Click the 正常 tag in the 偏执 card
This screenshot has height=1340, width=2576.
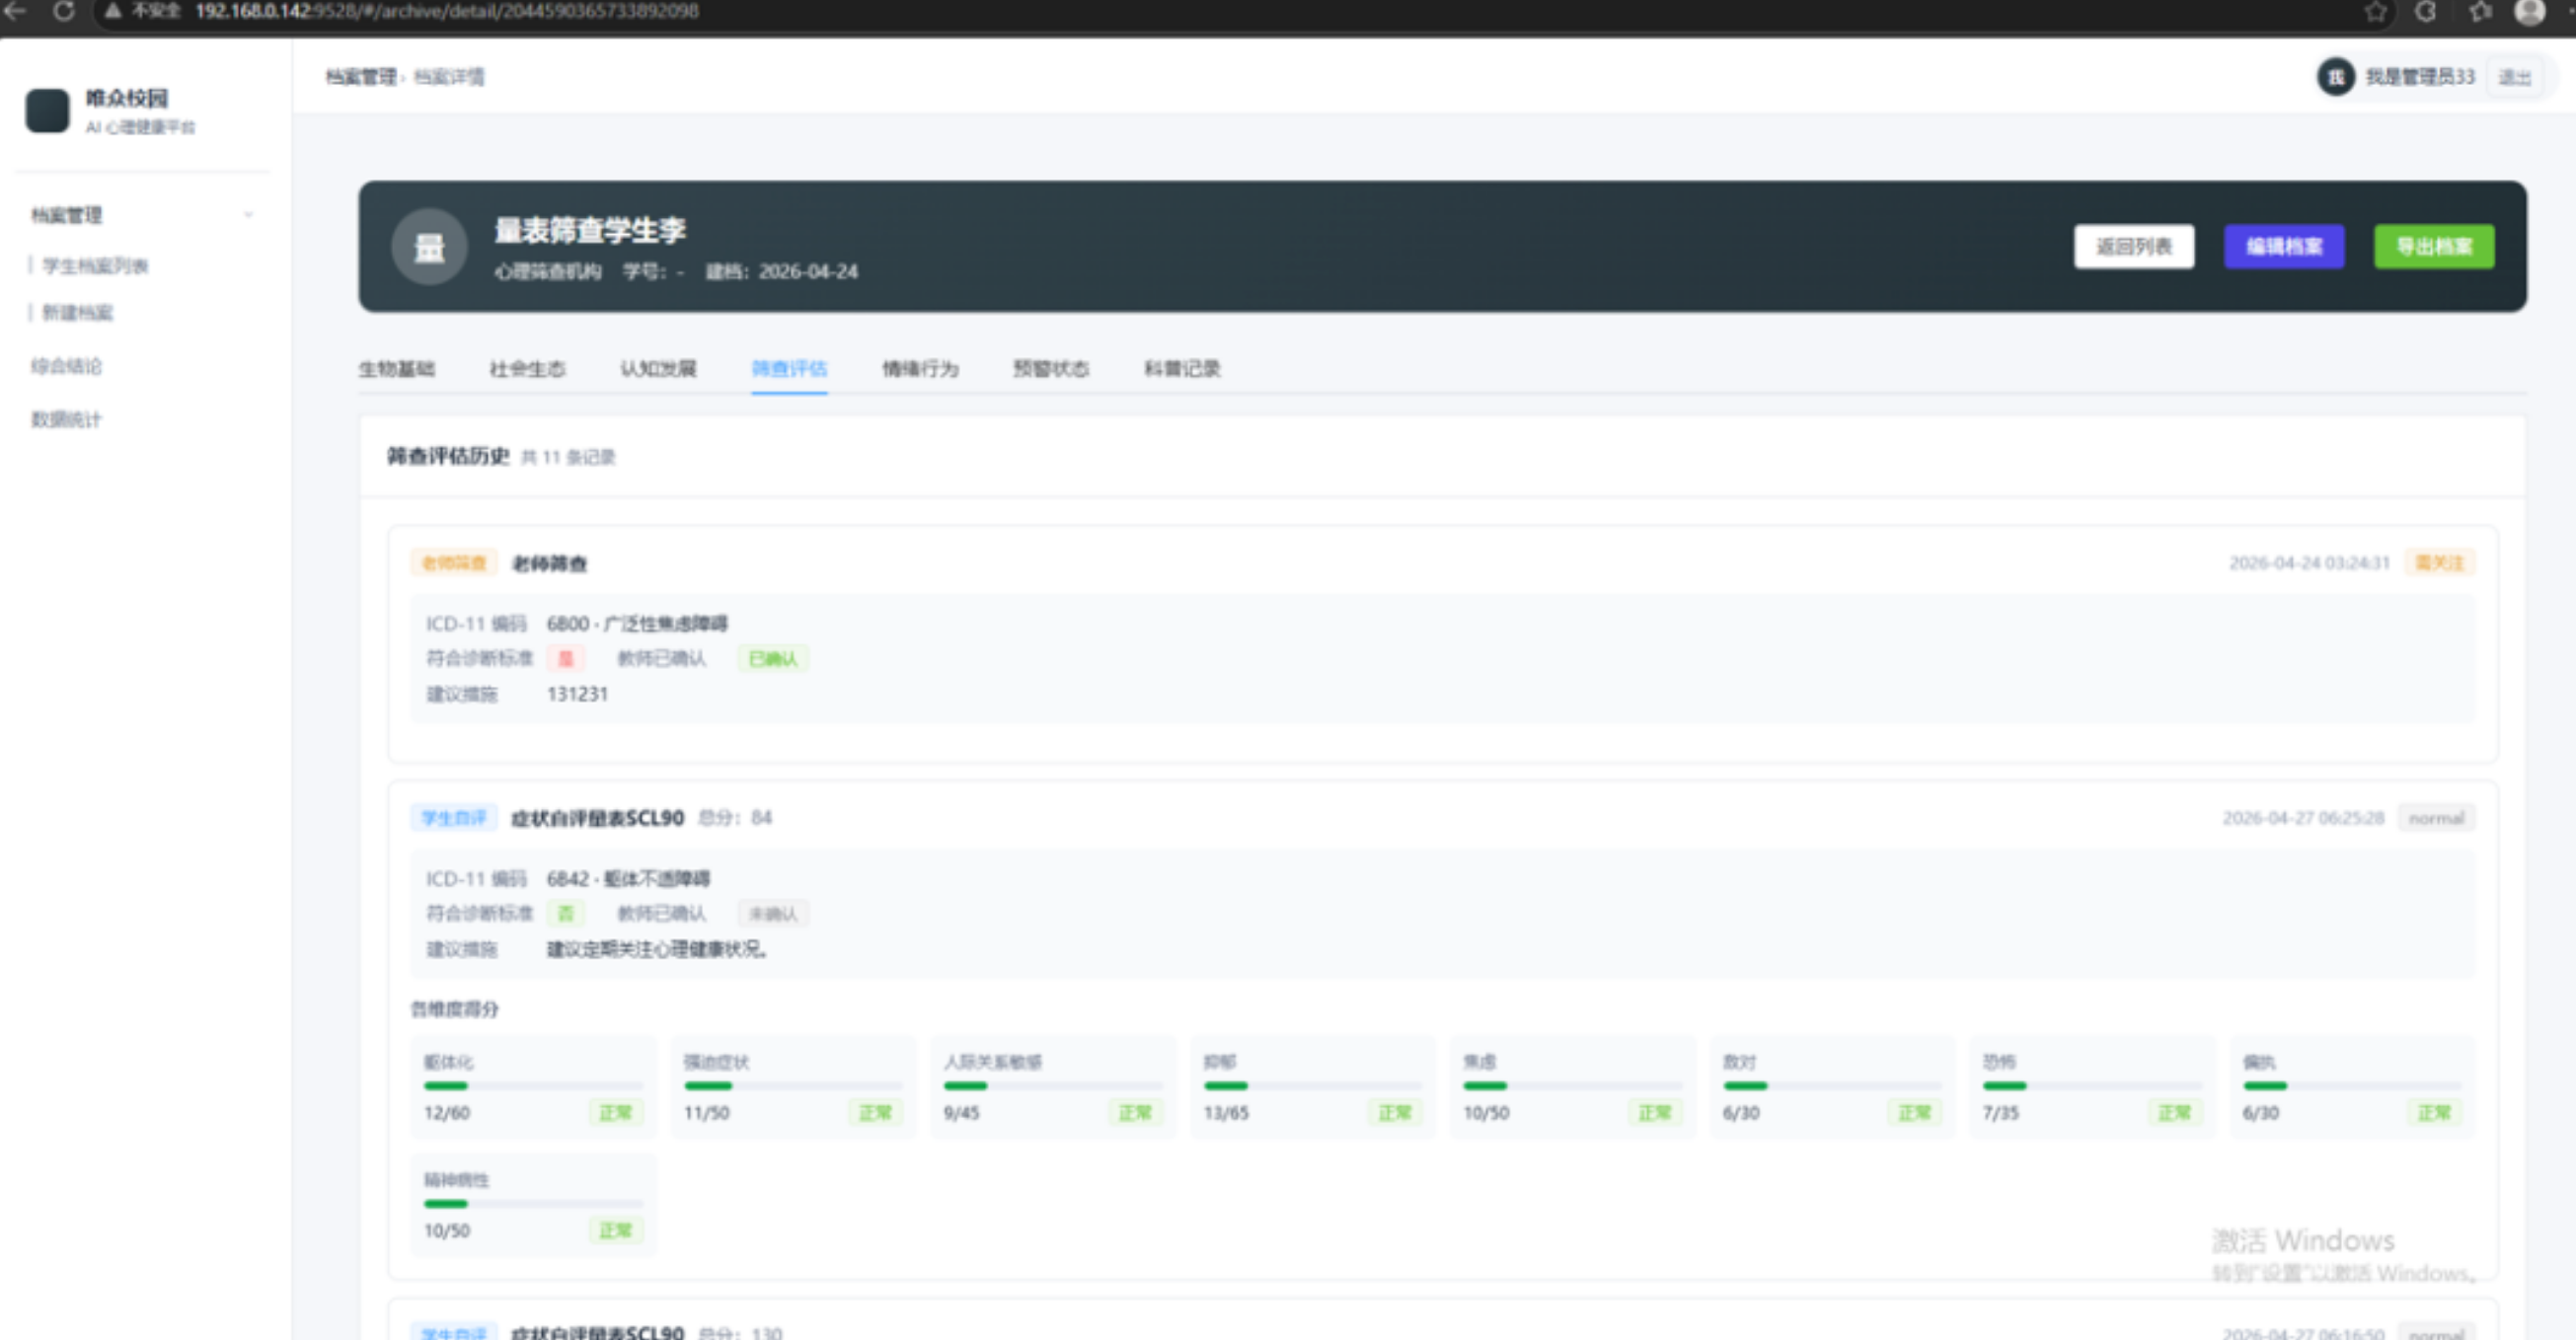2433,1113
